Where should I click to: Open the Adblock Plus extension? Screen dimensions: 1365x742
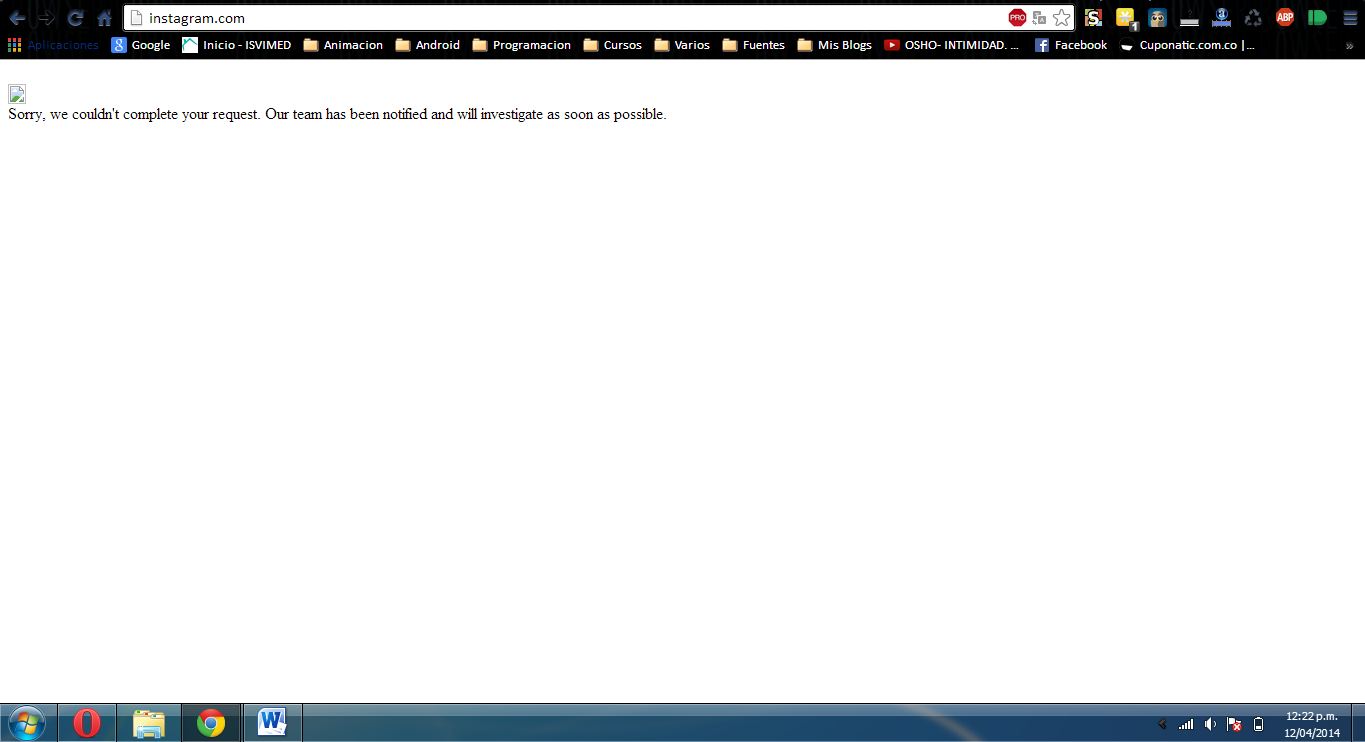(1284, 17)
